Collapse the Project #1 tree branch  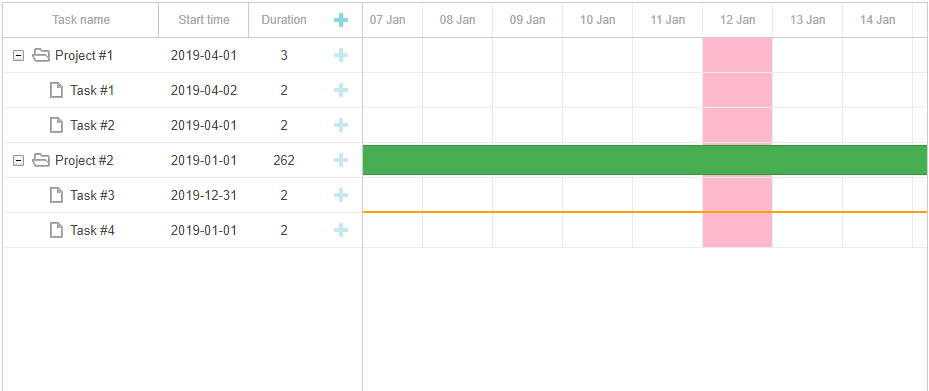pyautogui.click(x=19, y=56)
